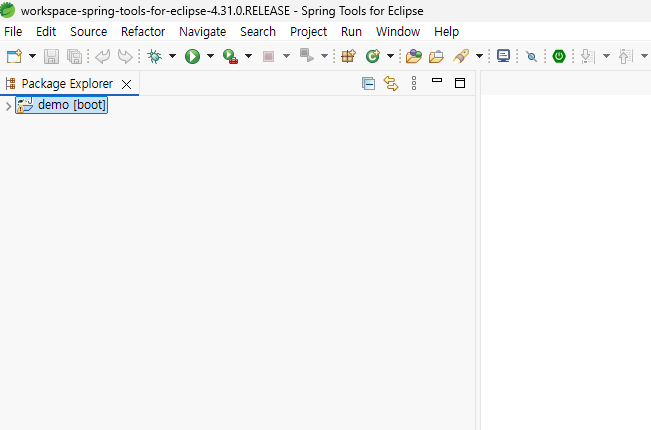Run the application with green play button
Image resolution: width=651 pixels, height=430 pixels.
click(192, 57)
